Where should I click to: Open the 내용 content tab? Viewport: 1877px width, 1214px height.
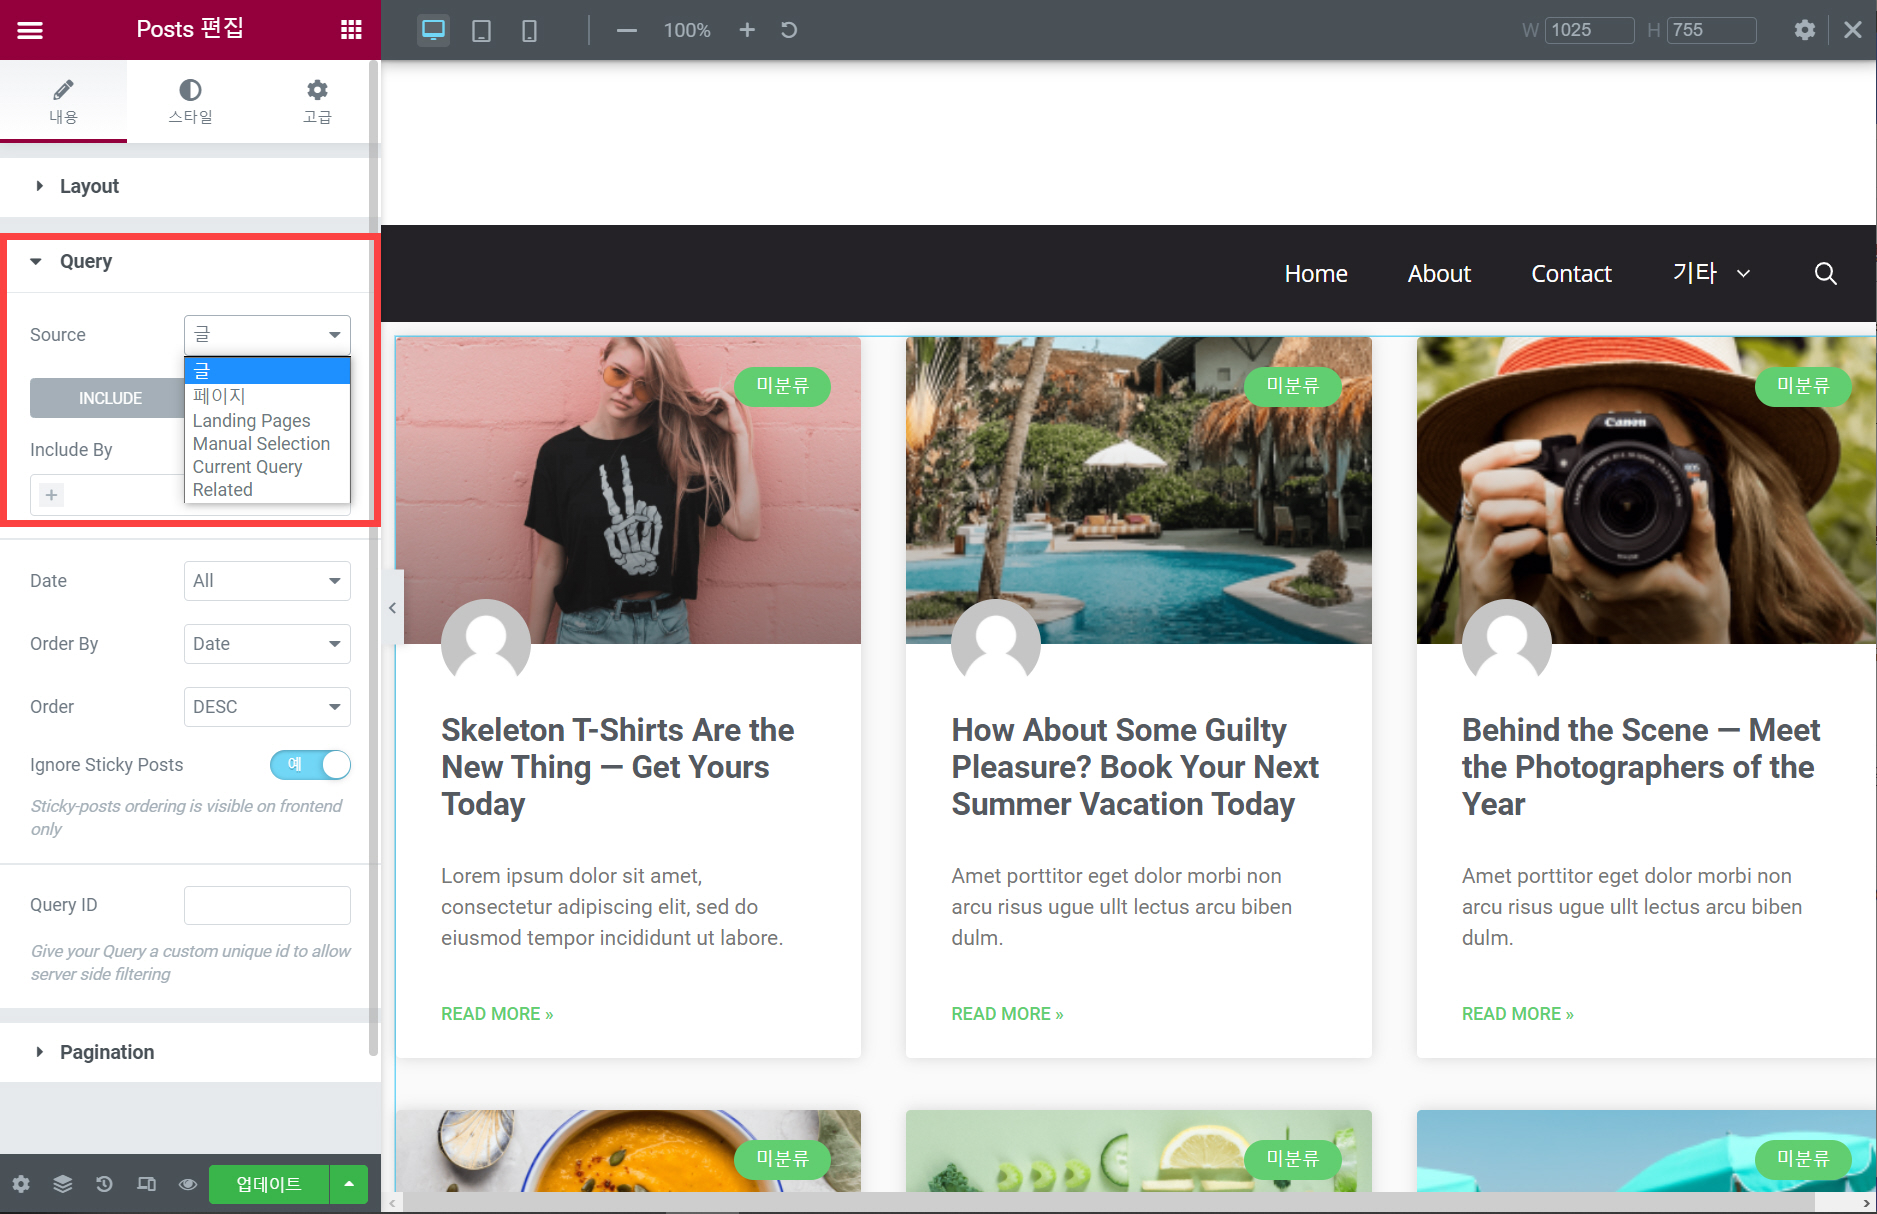[x=63, y=101]
